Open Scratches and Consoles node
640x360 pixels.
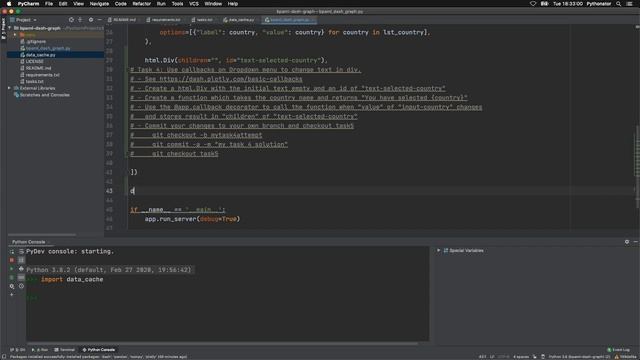click(x=42, y=95)
